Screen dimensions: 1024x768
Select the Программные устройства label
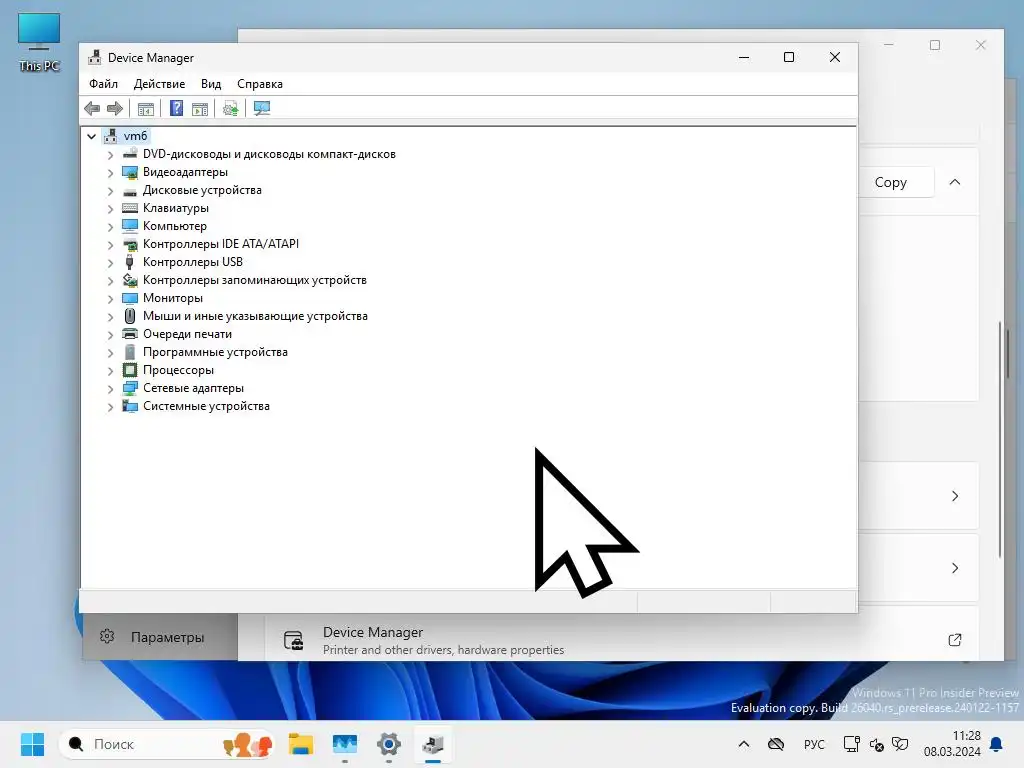(x=216, y=352)
